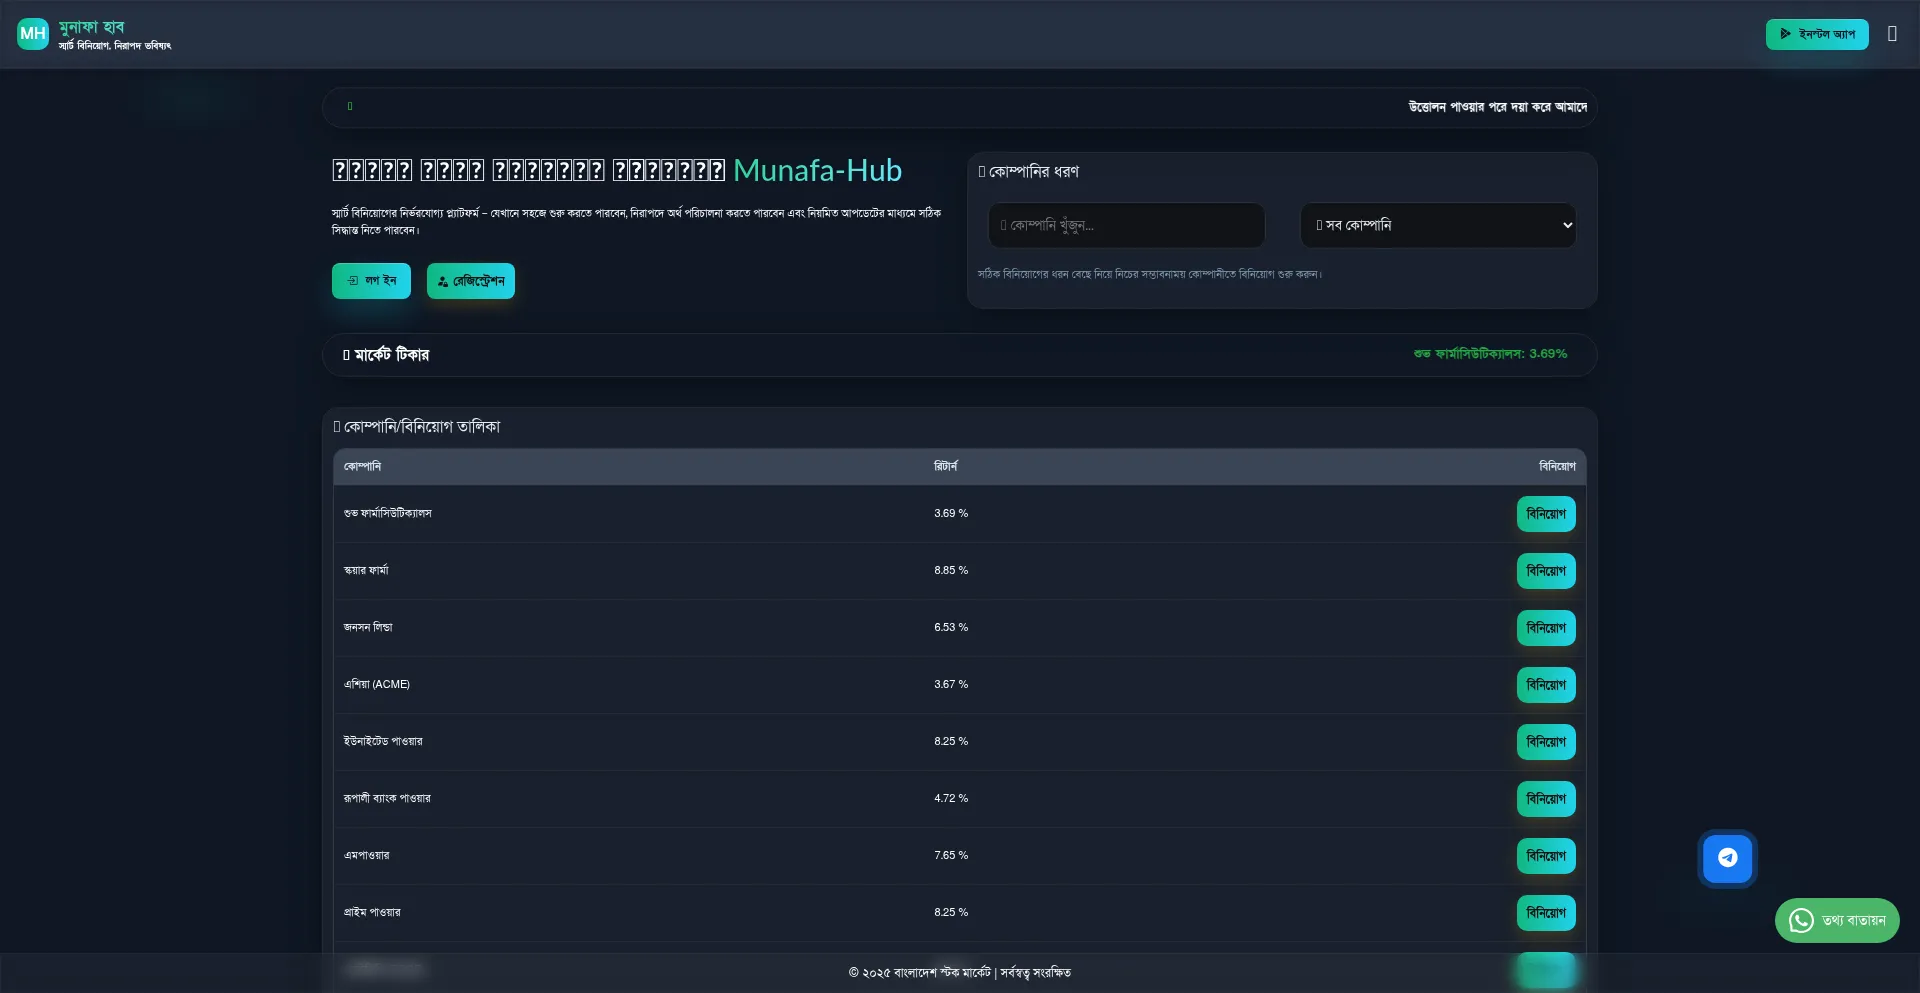Invest in প্রাইম পাওয়ার row
The height and width of the screenshot is (993, 1920).
pos(1545,913)
